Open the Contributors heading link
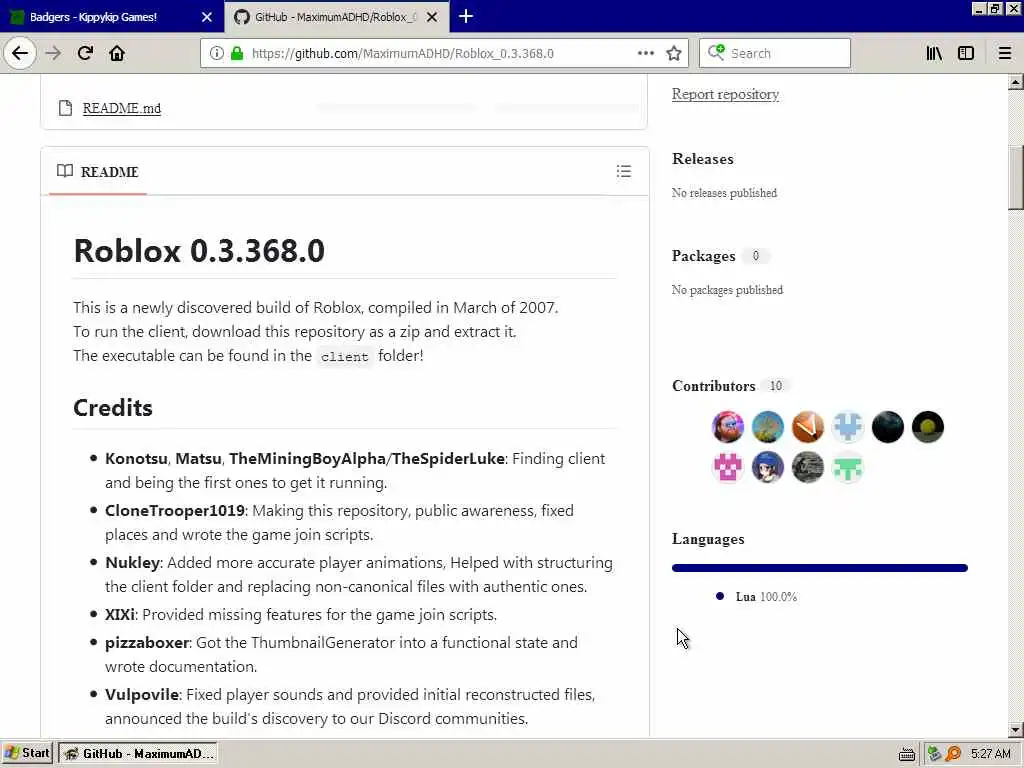This screenshot has height=768, width=1024. pos(713,386)
